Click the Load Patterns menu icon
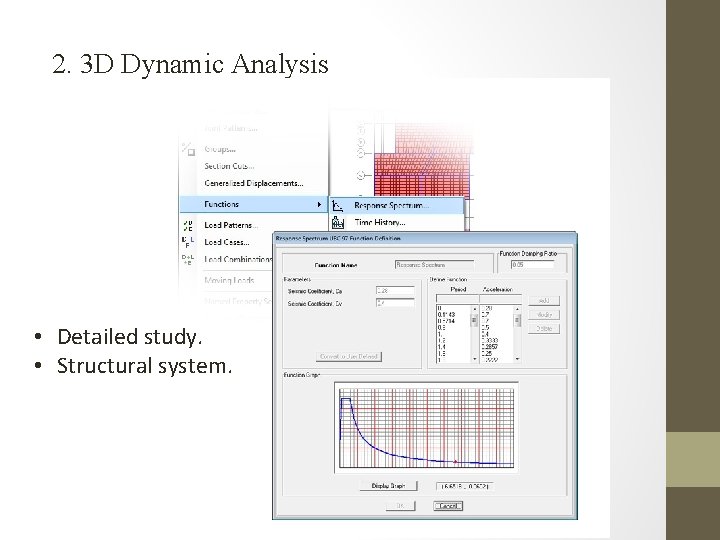Image resolution: width=720 pixels, height=540 pixels. tap(188, 225)
